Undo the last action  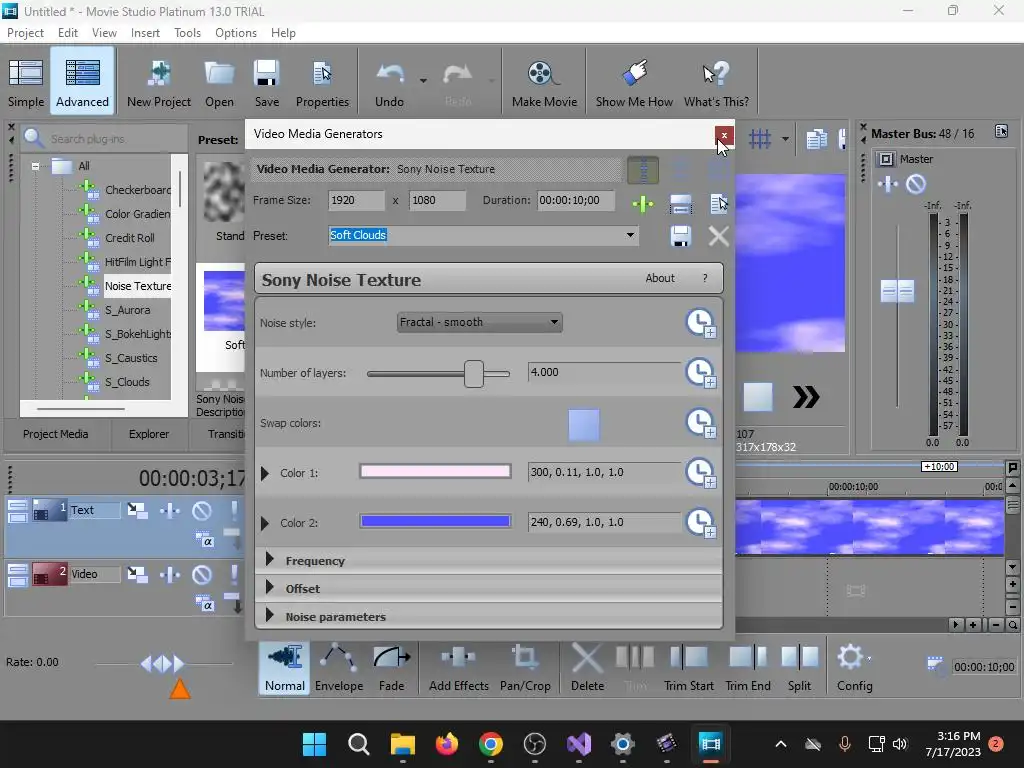coord(389,83)
